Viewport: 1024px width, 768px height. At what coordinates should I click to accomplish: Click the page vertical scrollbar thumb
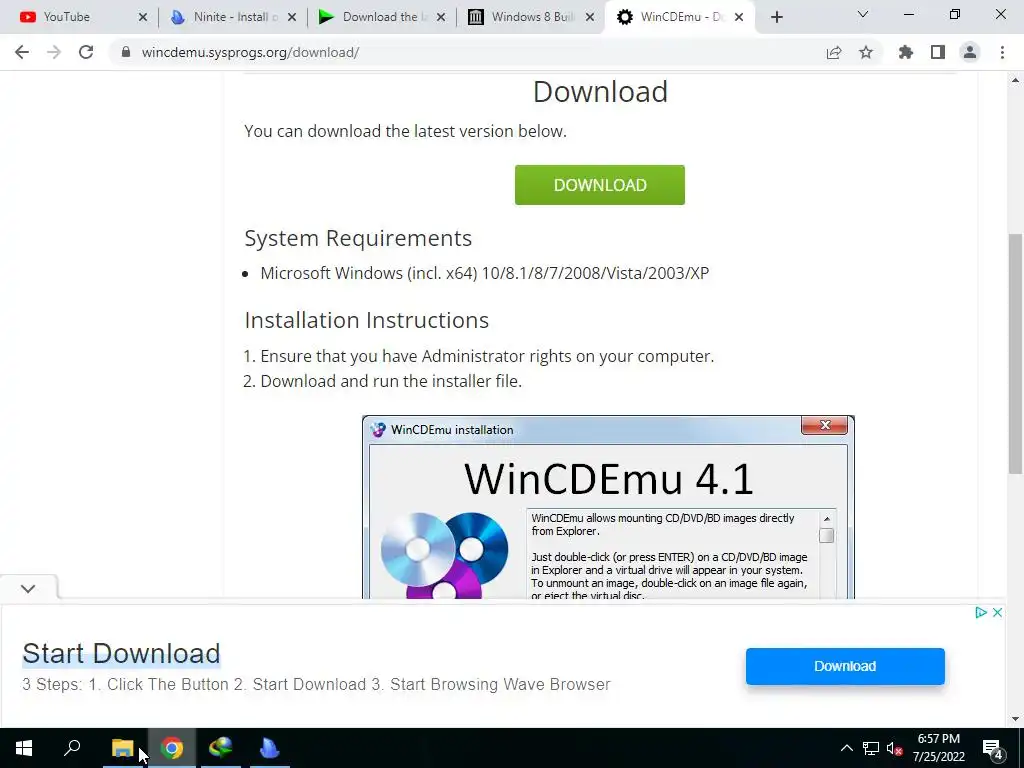1015,353
